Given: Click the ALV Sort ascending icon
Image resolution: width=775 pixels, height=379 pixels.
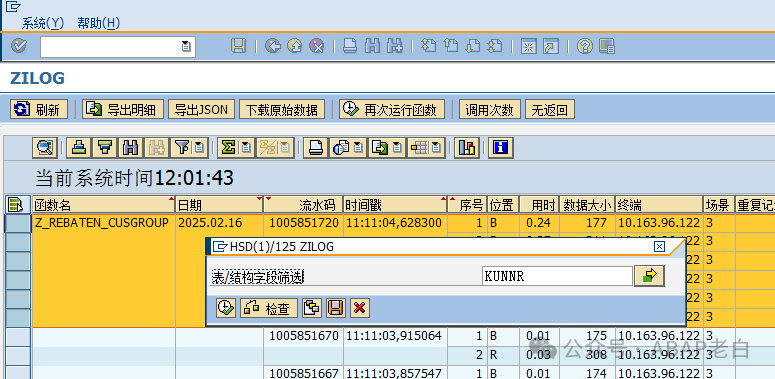Looking at the screenshot, I should pyautogui.click(x=79, y=148).
